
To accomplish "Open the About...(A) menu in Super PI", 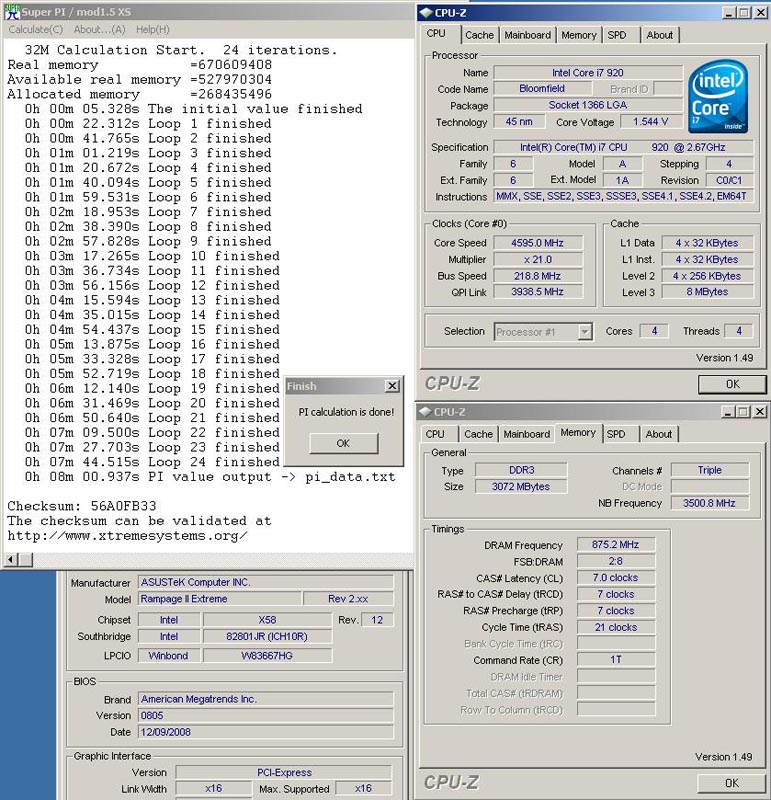I will [x=100, y=30].
